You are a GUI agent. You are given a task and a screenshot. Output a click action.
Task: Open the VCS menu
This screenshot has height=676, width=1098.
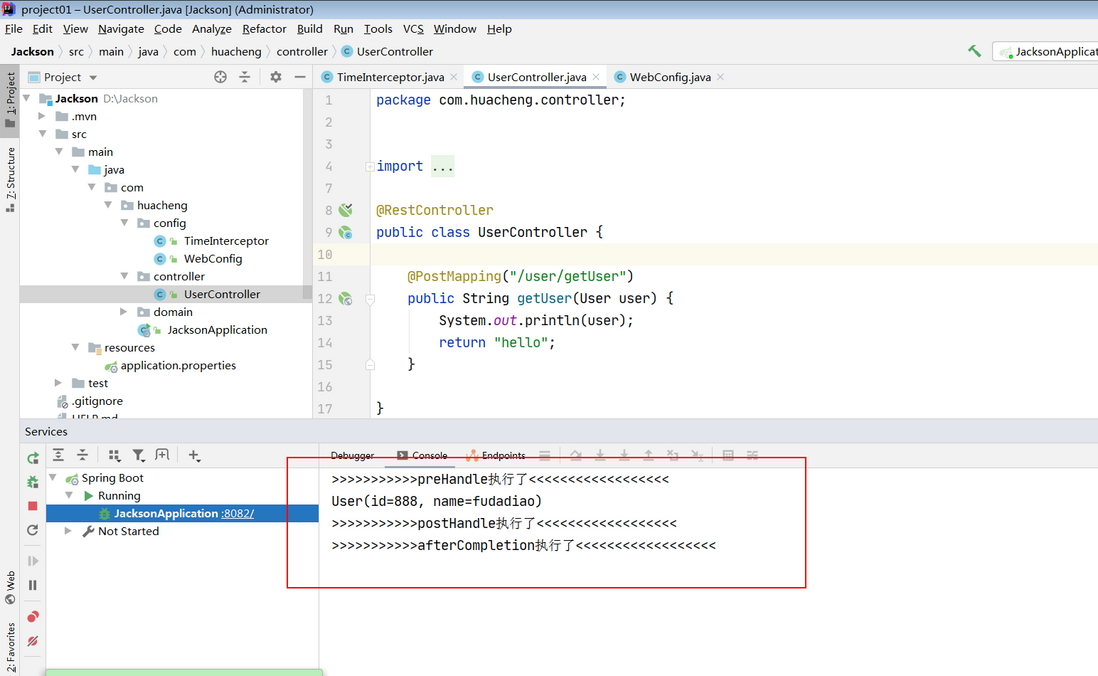(x=413, y=29)
